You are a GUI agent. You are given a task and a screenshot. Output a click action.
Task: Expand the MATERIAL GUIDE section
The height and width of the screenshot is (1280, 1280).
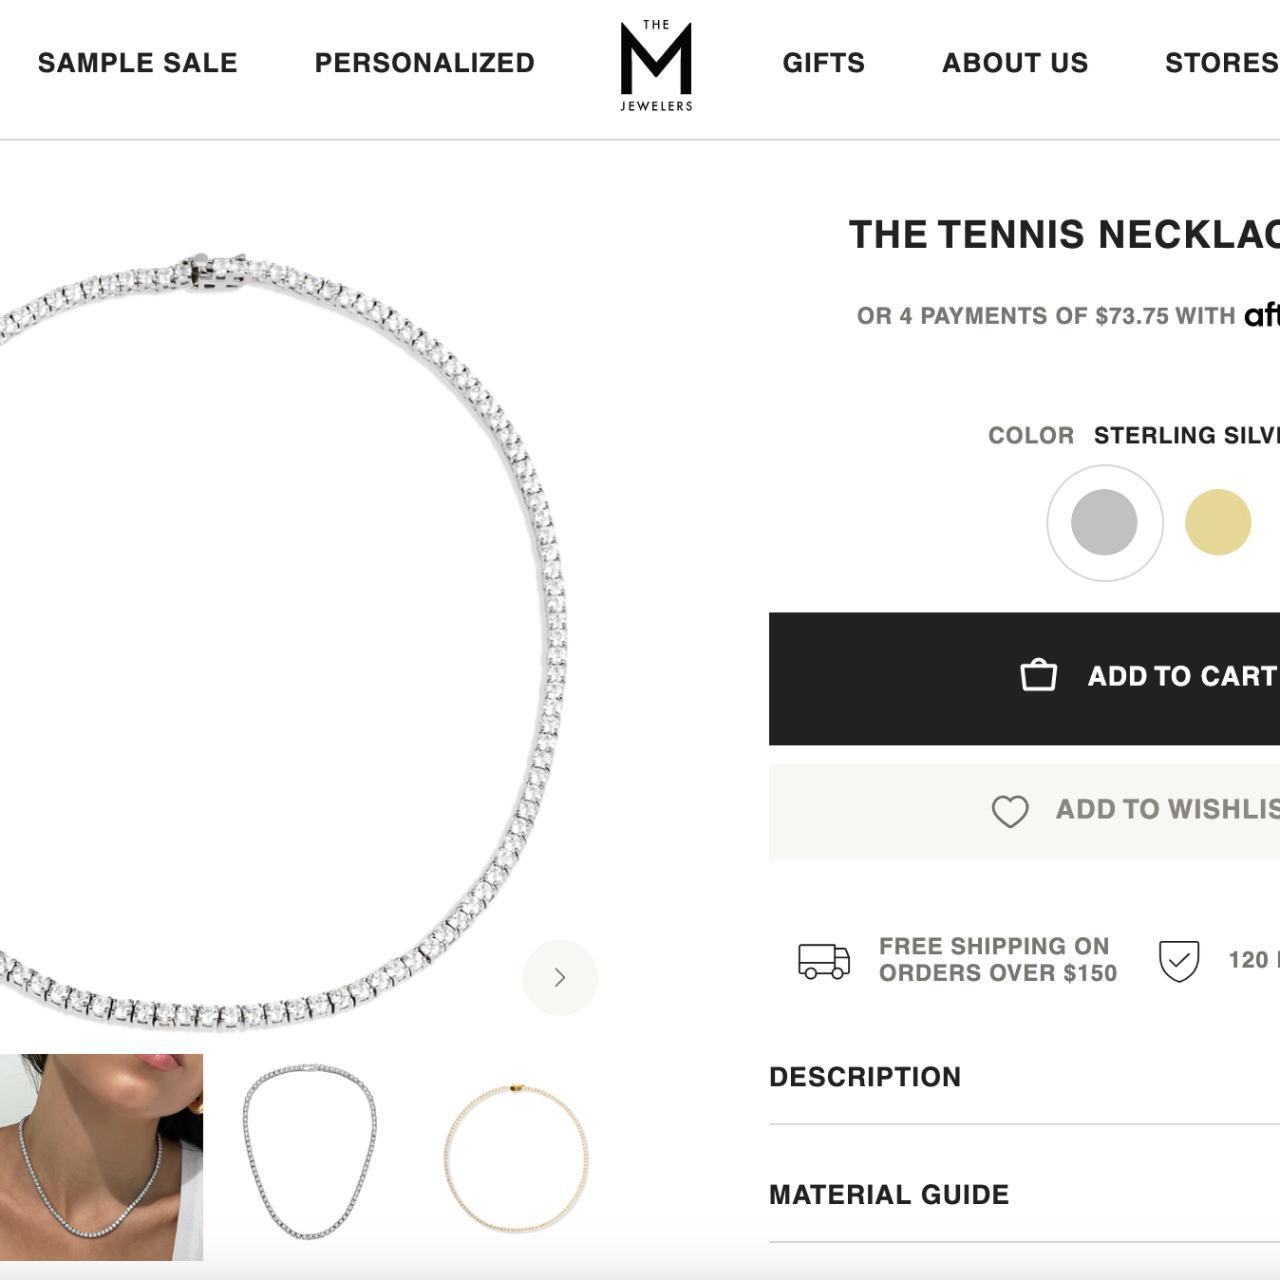pos(887,1194)
